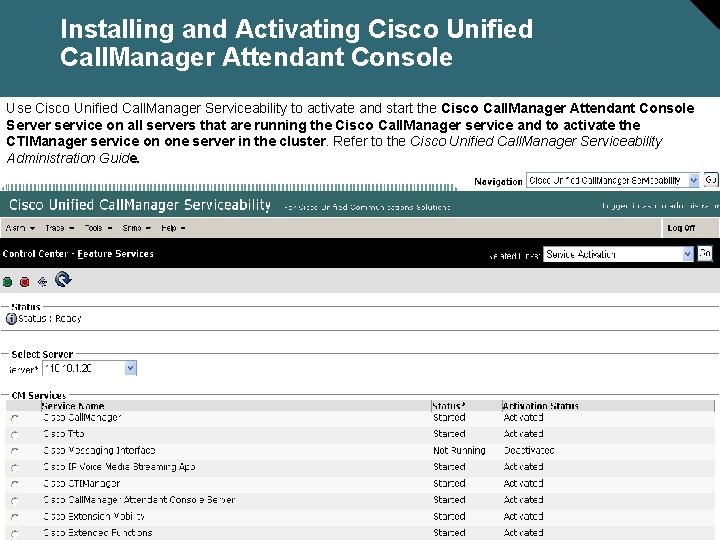This screenshot has height=540, width=720.
Task: Click Cisco CallManager Attendant Console Server text
Action: click(139, 500)
